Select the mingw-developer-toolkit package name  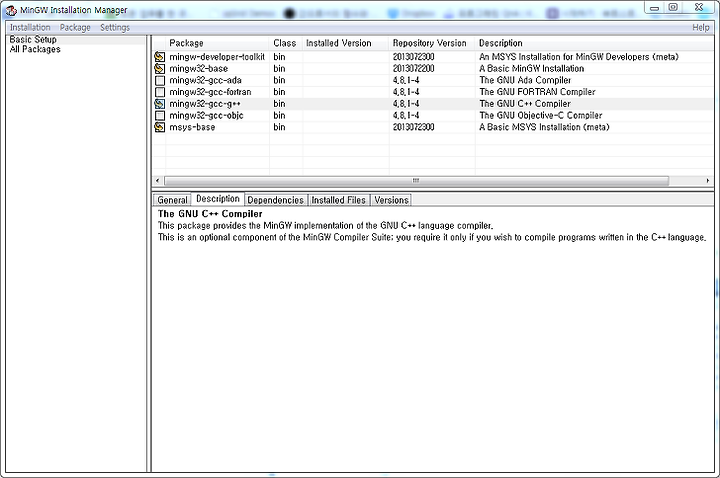pyautogui.click(x=217, y=57)
